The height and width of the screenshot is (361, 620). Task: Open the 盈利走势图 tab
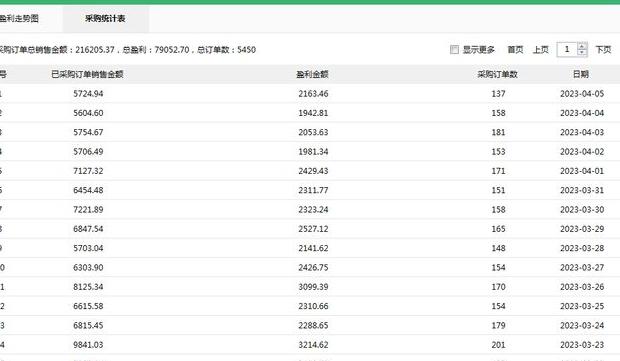click(19, 19)
